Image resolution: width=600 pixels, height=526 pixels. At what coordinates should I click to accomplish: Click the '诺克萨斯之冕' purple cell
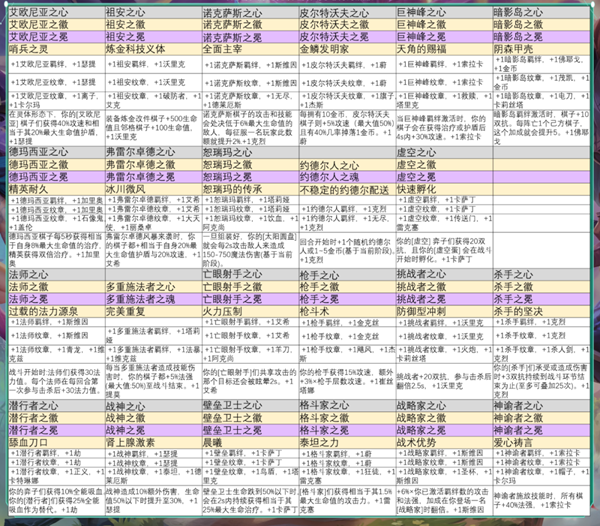coord(250,37)
